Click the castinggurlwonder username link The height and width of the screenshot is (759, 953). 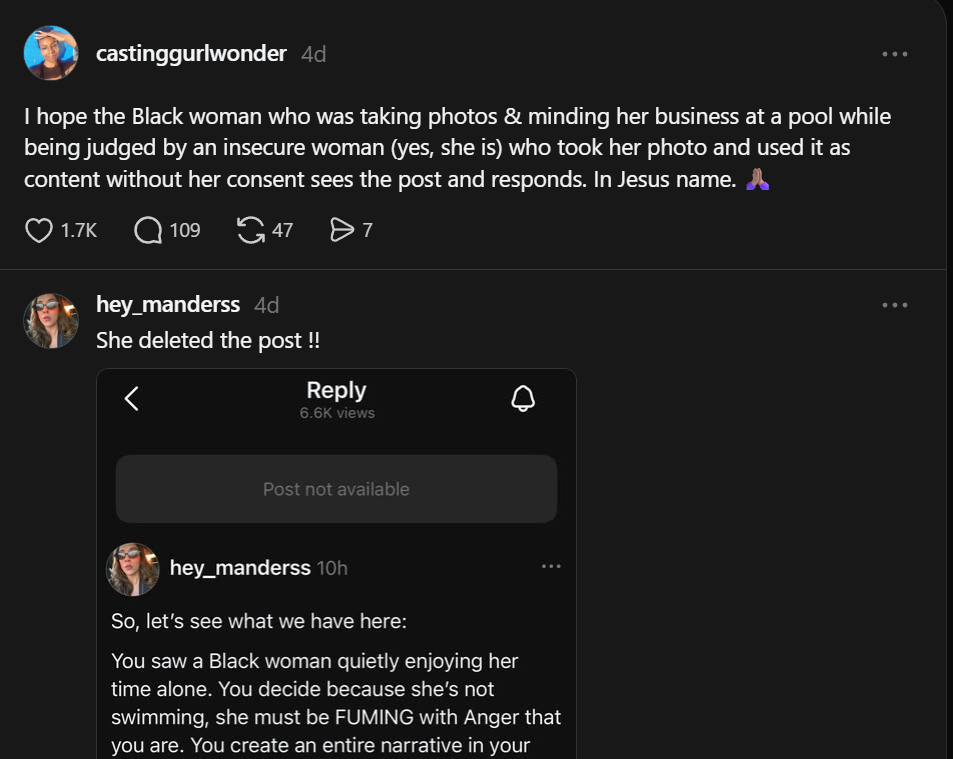point(191,54)
